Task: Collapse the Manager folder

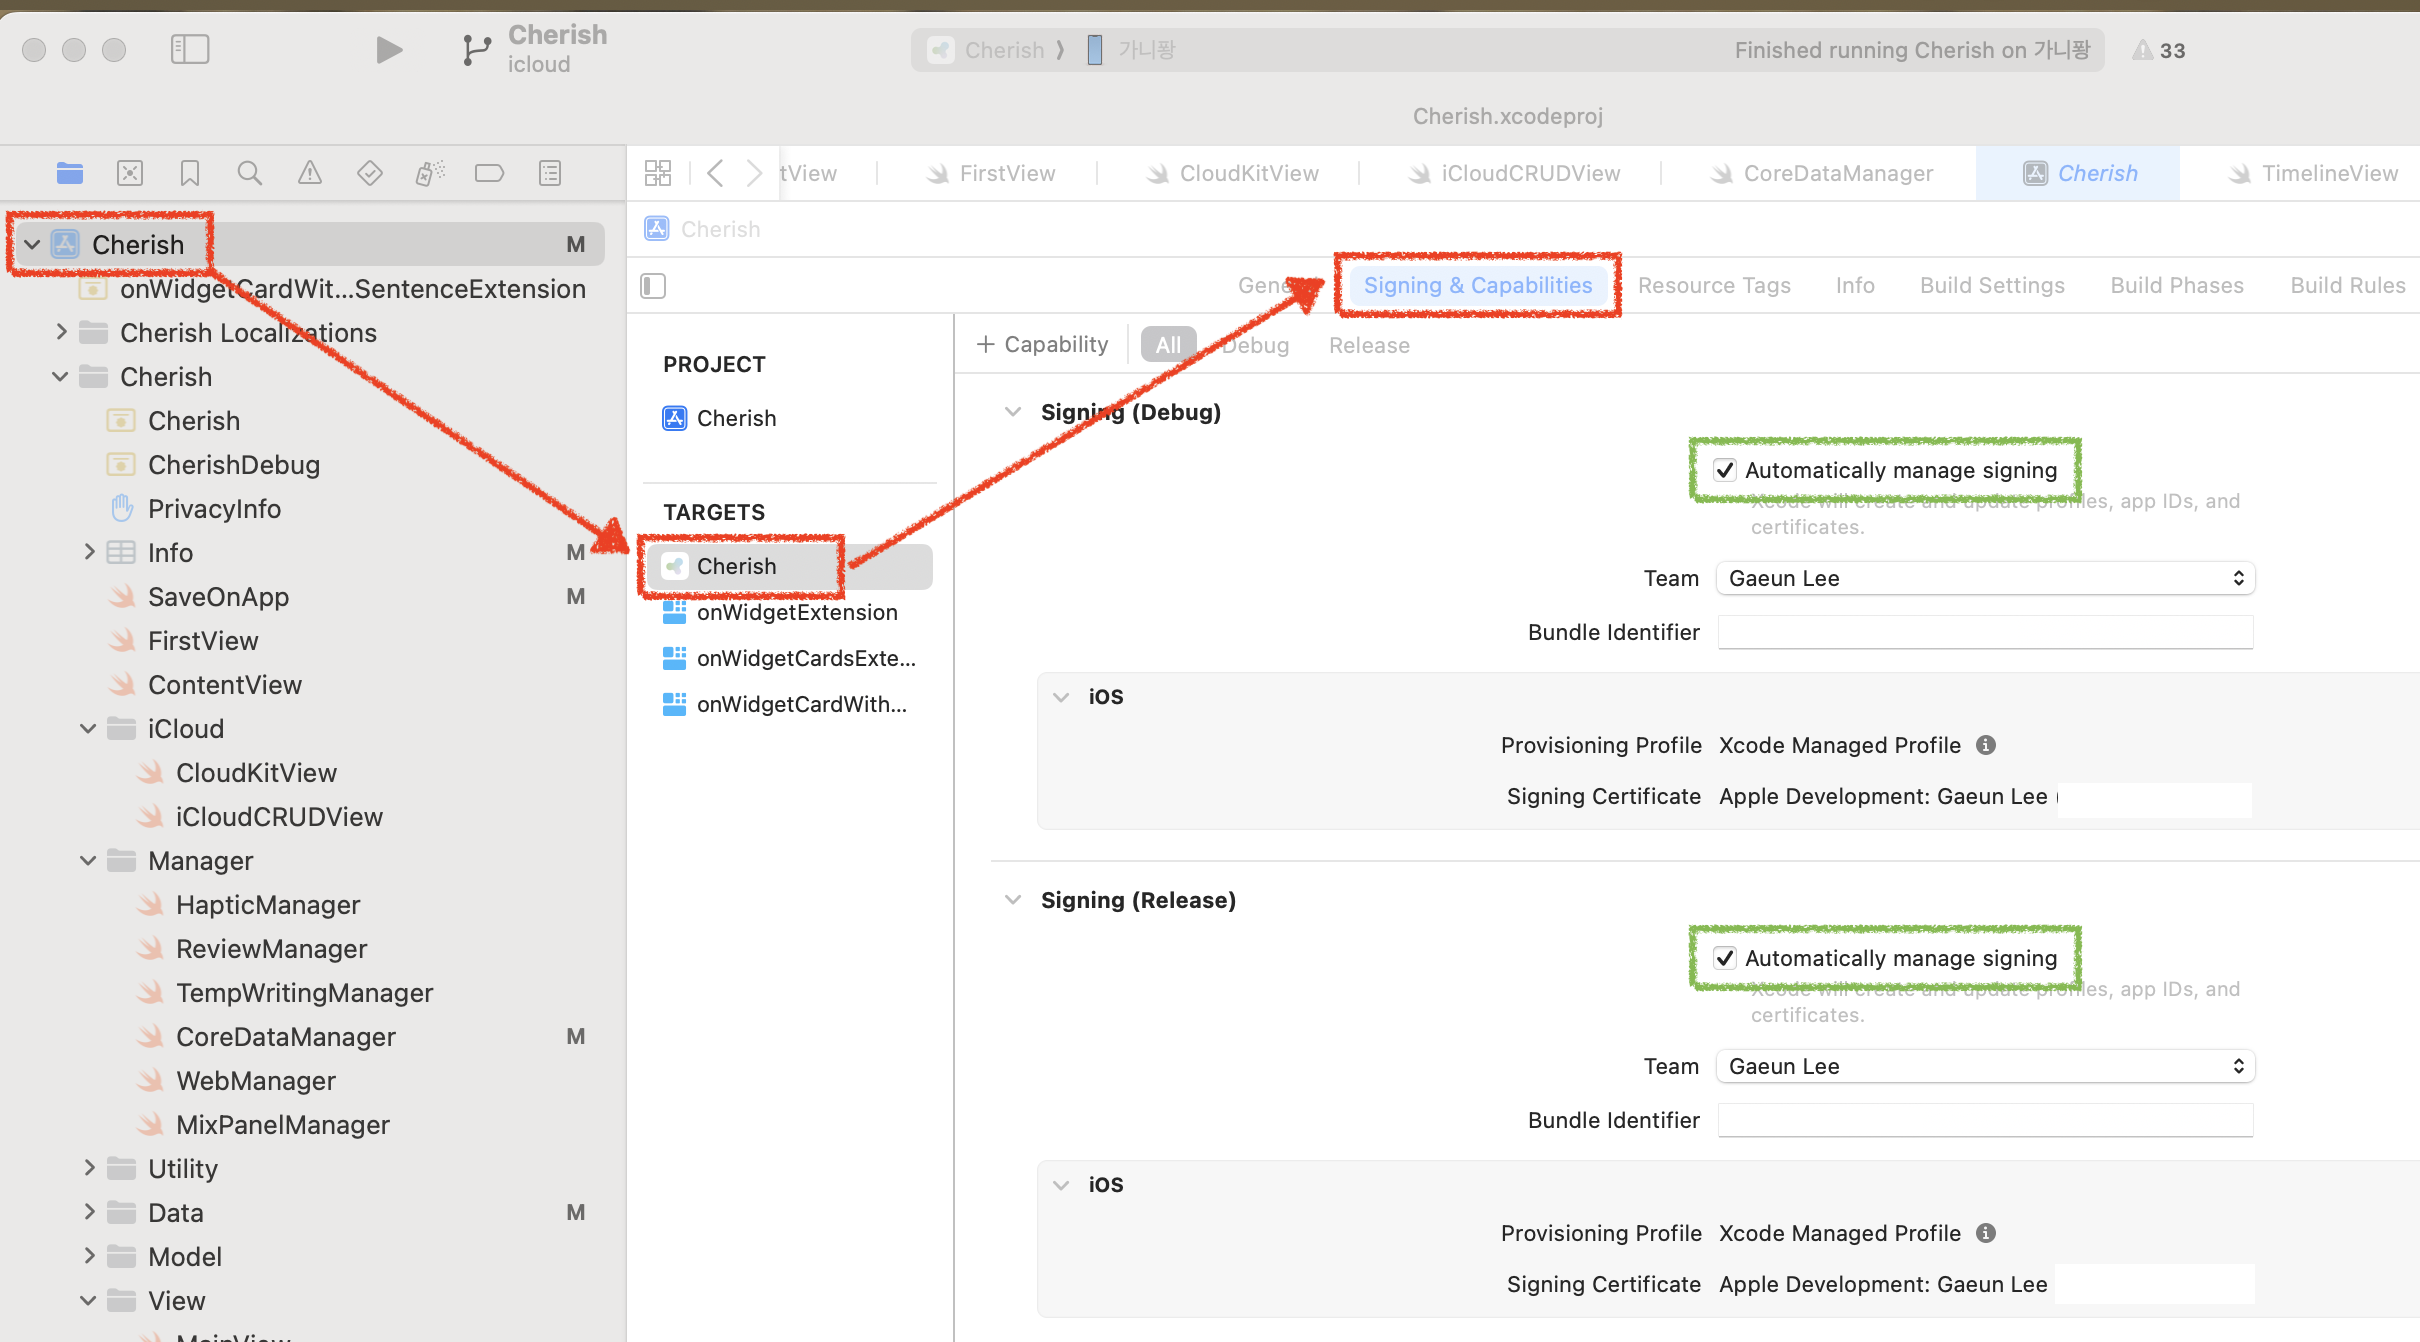Action: (89, 860)
